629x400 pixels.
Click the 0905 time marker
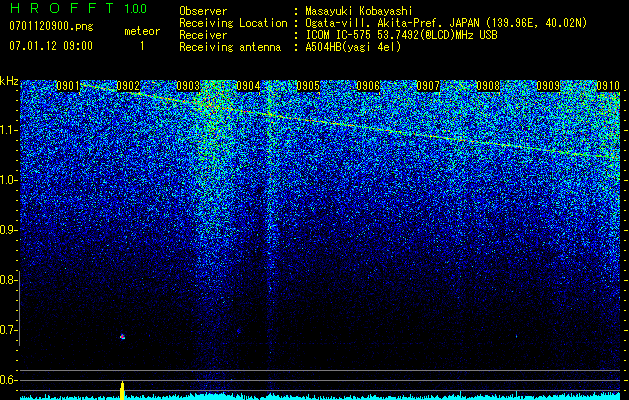click(308, 86)
